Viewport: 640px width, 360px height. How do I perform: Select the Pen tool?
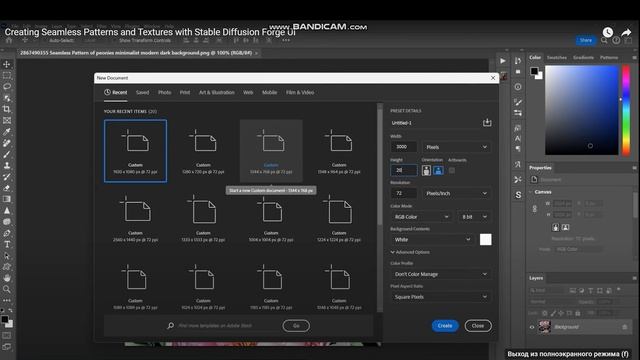[7, 233]
